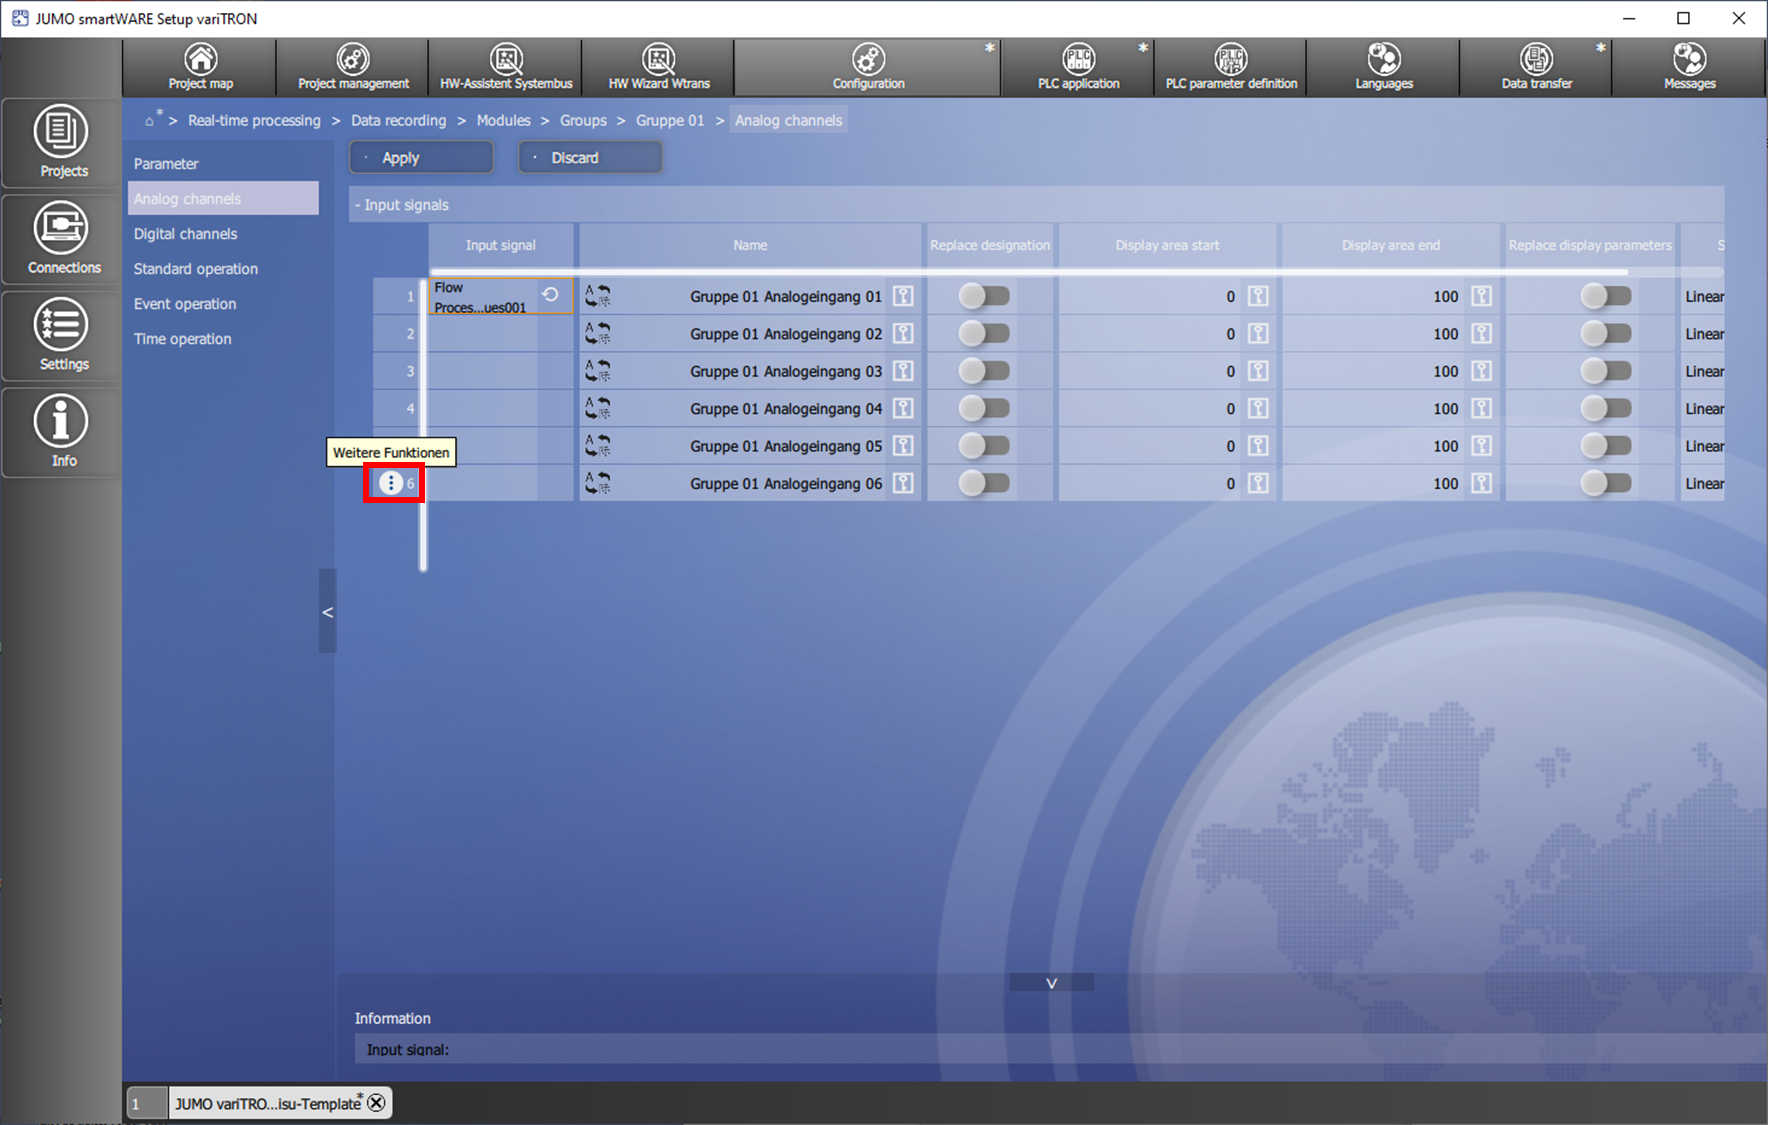Click the Info sidebar icon
1768x1125 pixels.
[62, 432]
